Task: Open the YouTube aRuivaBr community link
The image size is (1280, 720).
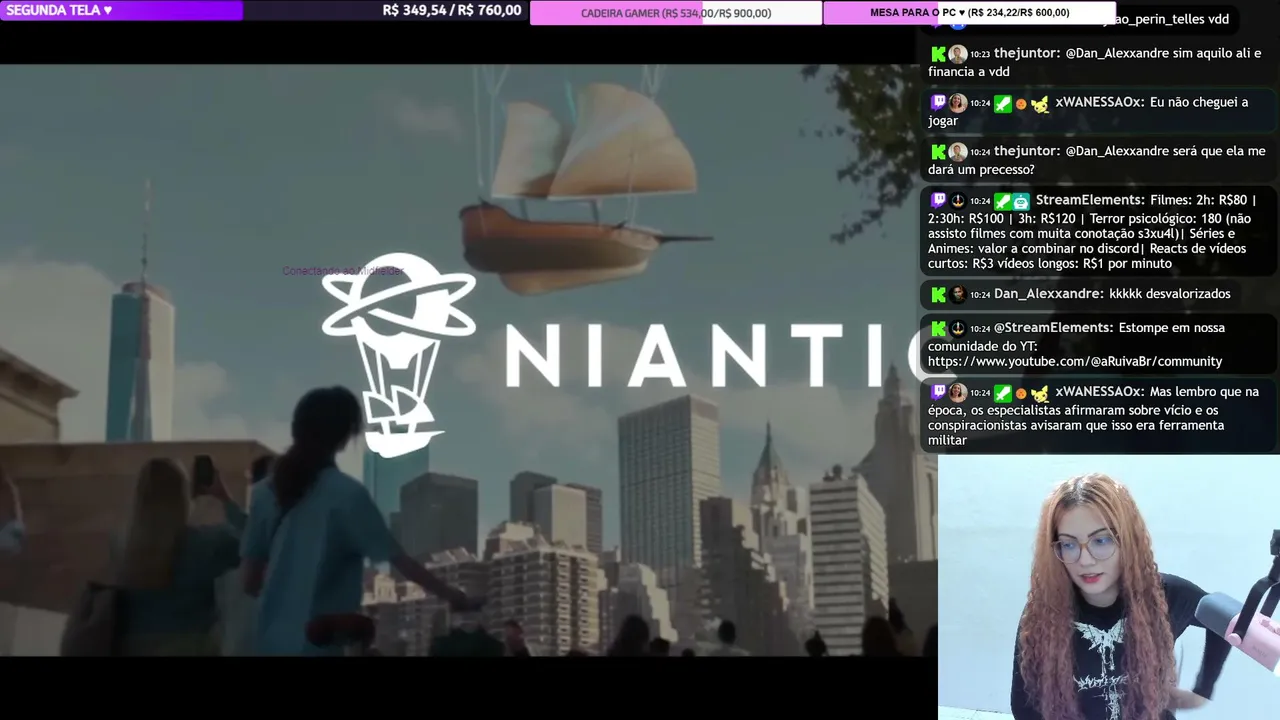Action: 1075,361
